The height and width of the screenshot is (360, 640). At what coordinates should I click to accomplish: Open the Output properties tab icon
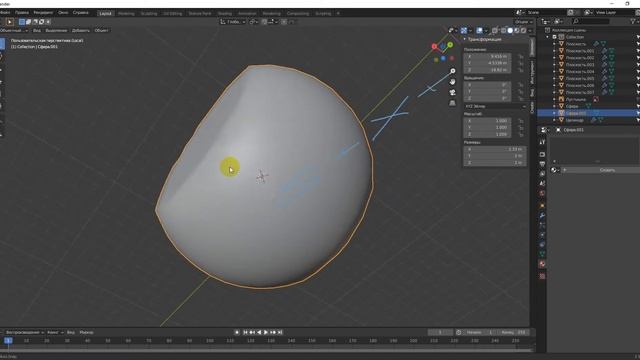[x=542, y=164]
